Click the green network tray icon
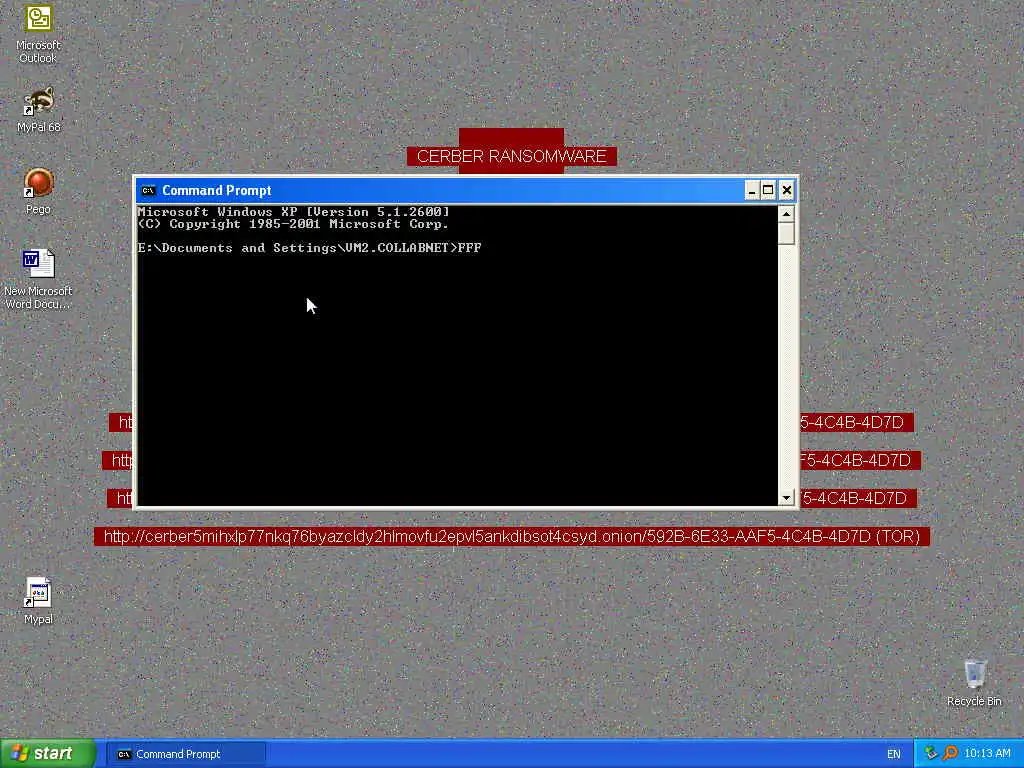This screenshot has height=768, width=1024. pos(931,754)
